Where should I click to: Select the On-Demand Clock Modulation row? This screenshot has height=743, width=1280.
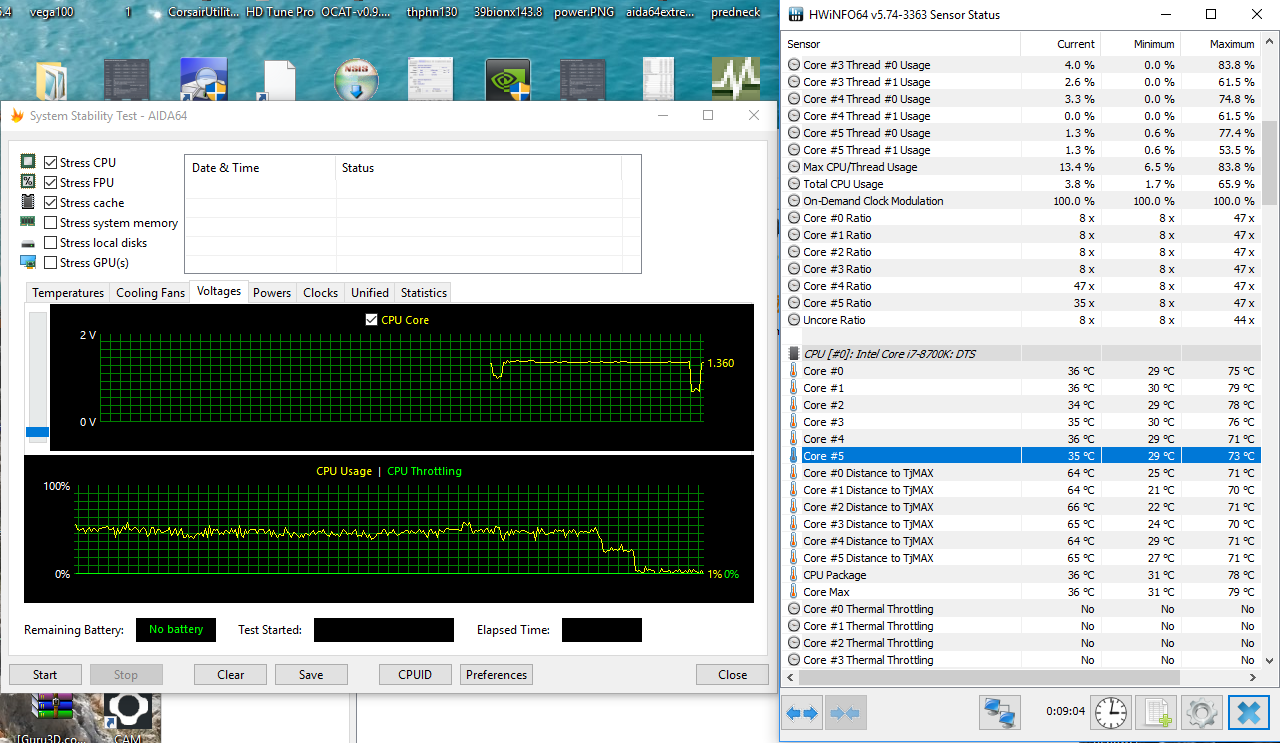pos(1021,201)
